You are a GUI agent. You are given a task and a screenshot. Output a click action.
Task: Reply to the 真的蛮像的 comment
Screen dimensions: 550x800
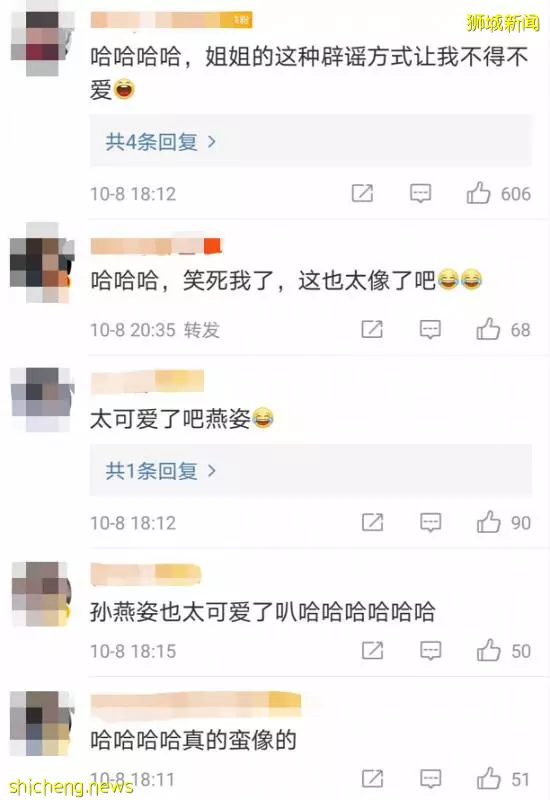coord(431,779)
